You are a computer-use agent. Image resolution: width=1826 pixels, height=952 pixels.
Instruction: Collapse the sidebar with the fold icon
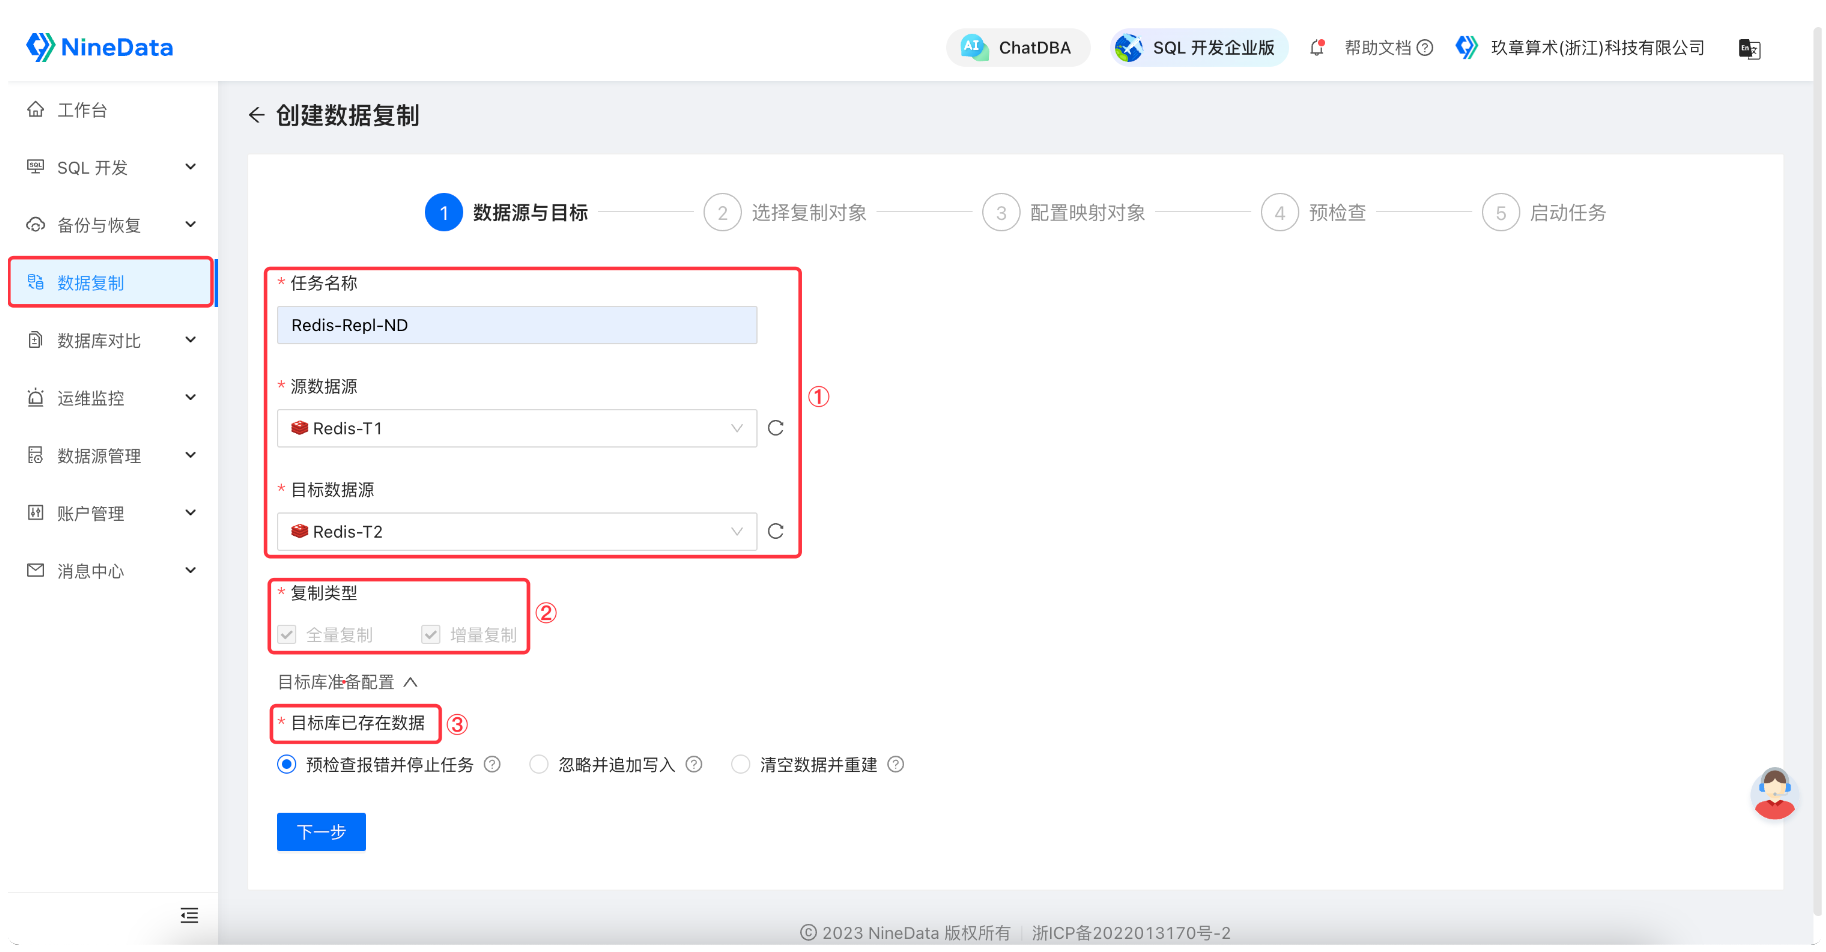[189, 915]
